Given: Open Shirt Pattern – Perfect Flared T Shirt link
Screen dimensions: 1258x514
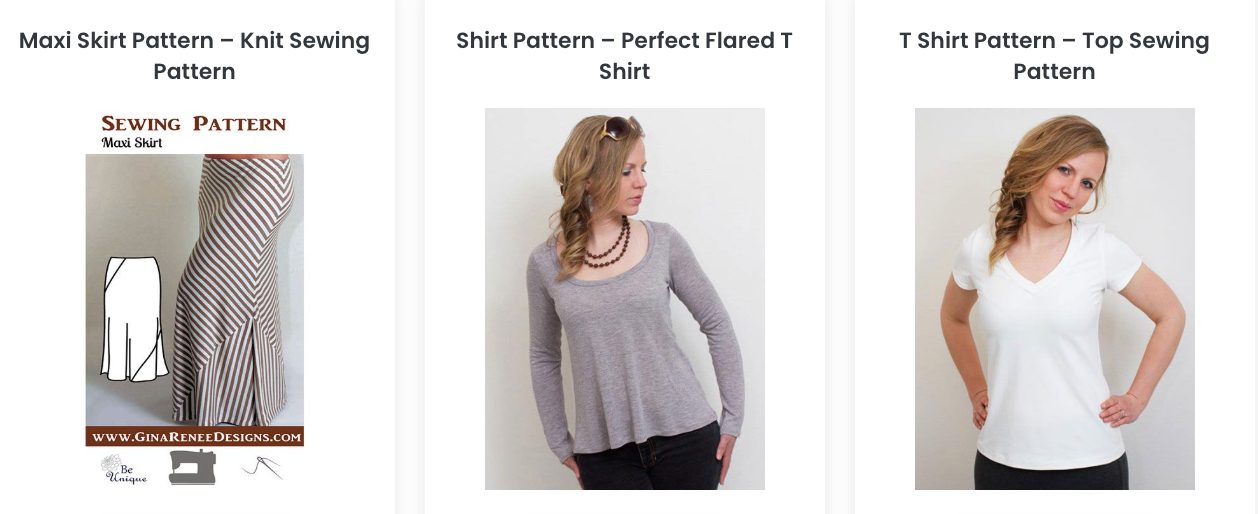Looking at the screenshot, I should [624, 56].
